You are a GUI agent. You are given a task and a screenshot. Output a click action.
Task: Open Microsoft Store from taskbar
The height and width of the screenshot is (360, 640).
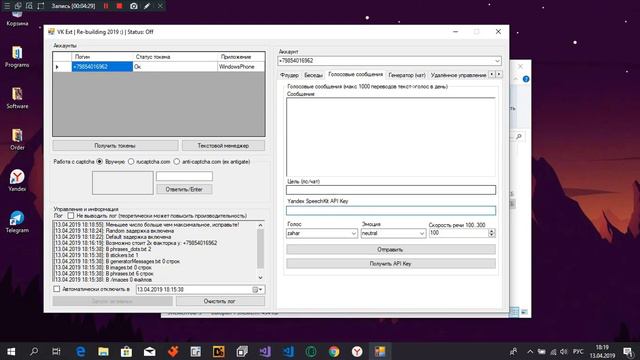click(x=127, y=351)
